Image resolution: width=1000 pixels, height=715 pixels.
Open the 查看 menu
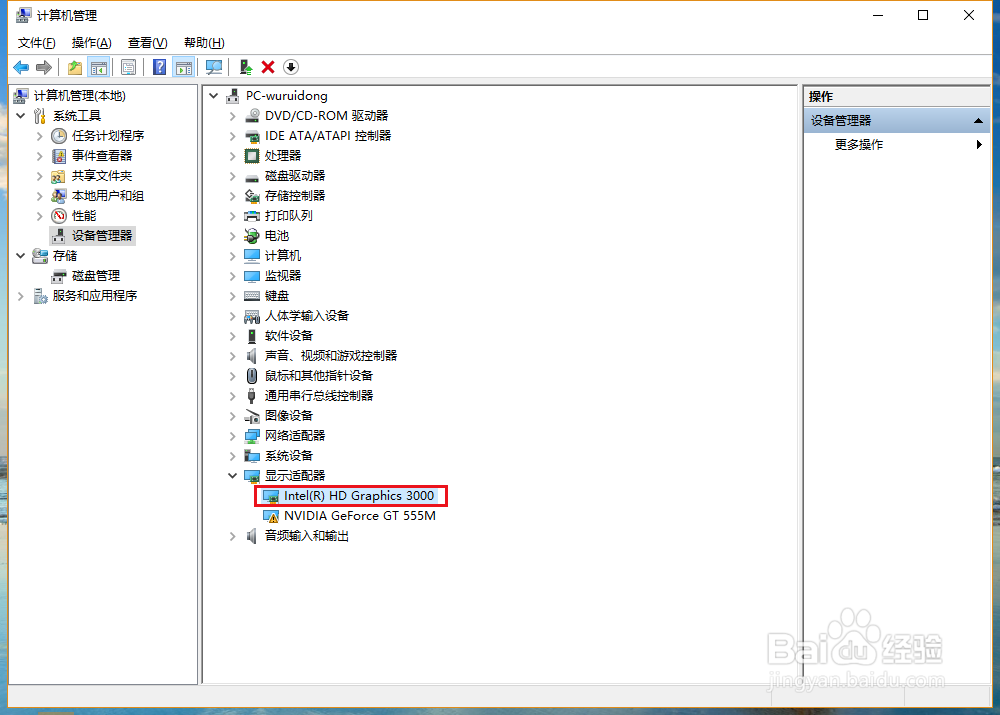click(146, 42)
